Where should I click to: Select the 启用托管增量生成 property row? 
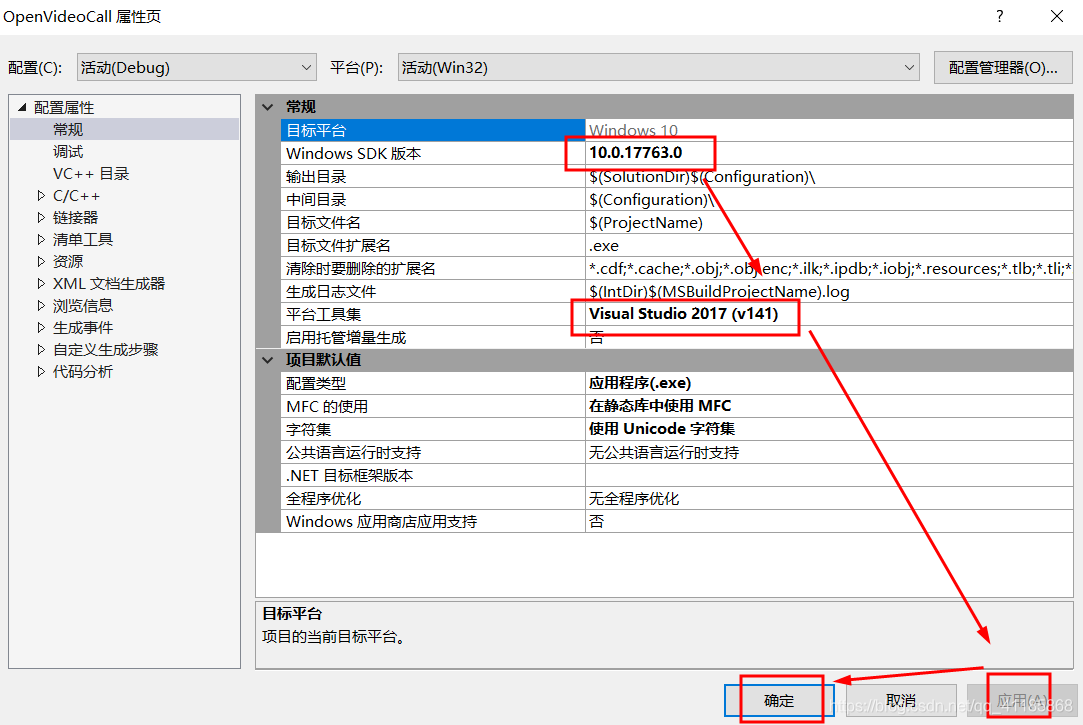pos(677,337)
